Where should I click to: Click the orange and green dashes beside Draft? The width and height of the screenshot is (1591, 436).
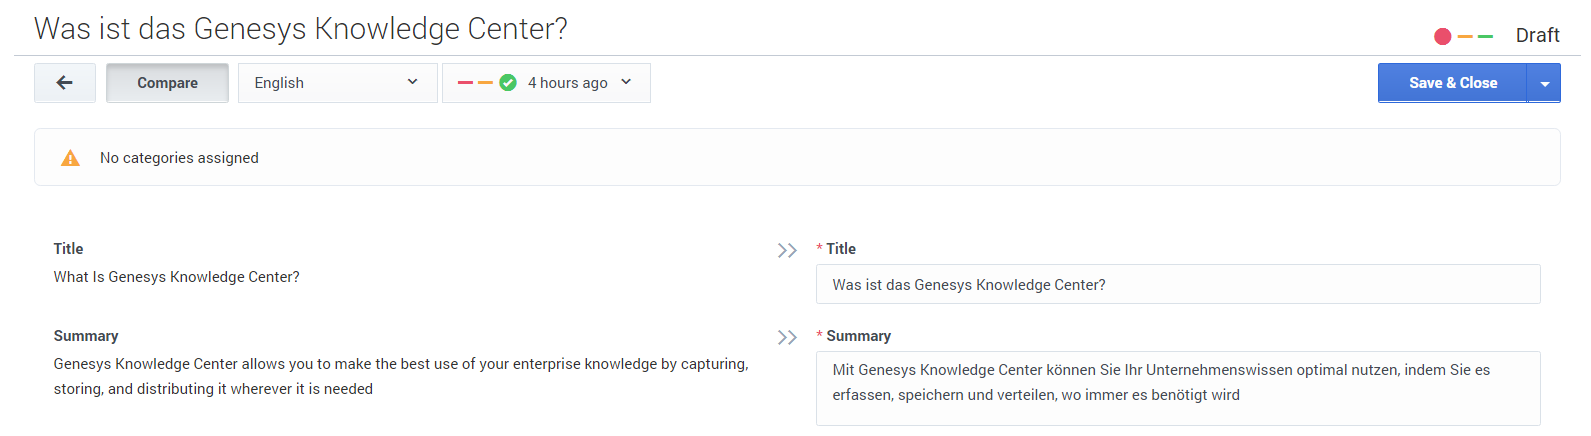pyautogui.click(x=1475, y=36)
